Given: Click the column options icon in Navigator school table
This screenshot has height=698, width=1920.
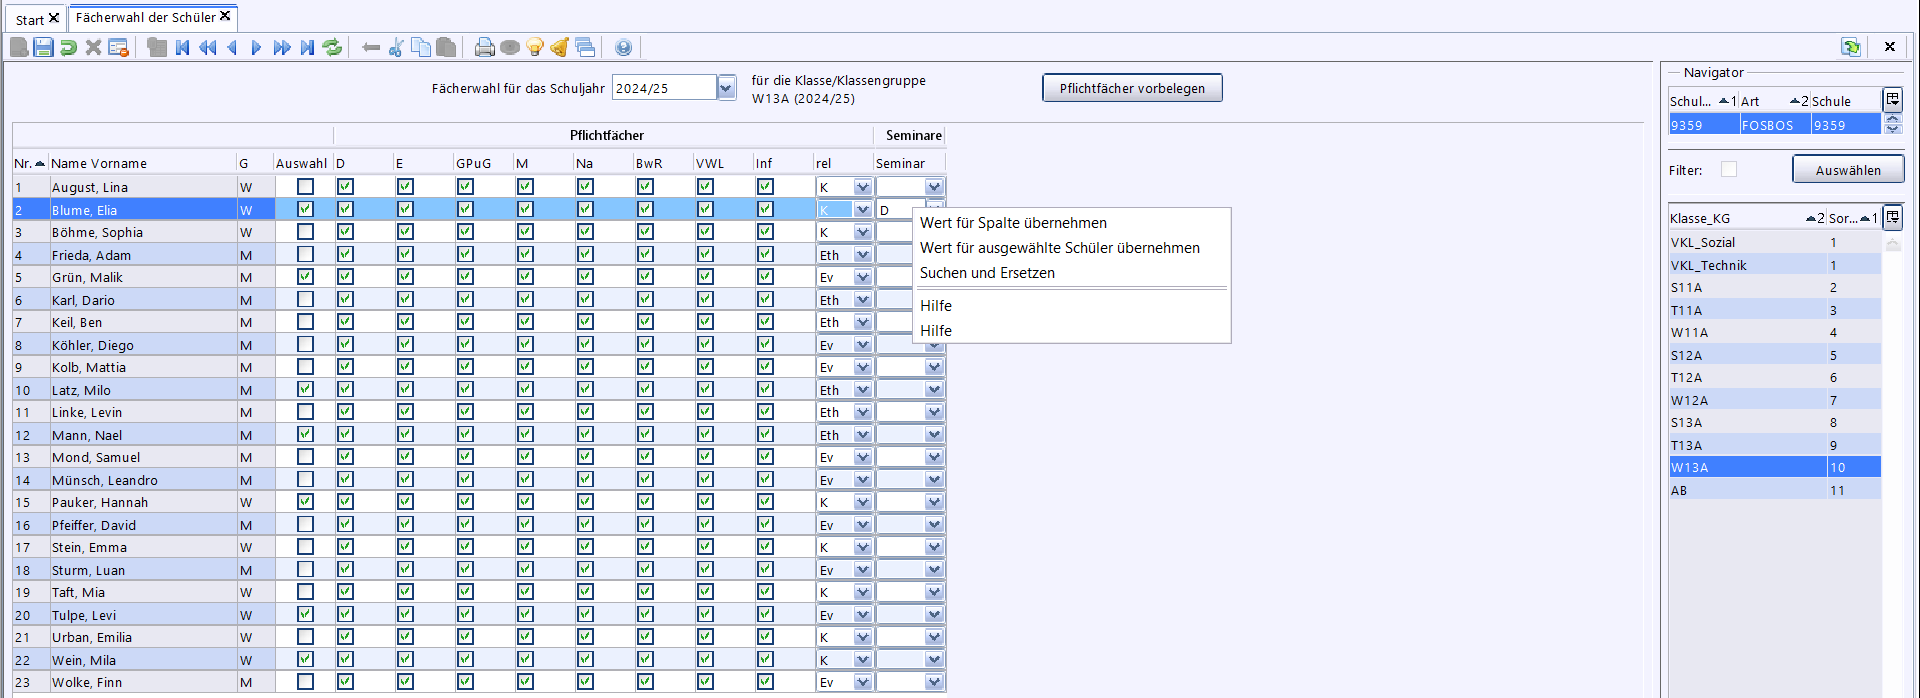Looking at the screenshot, I should coord(1892,99).
